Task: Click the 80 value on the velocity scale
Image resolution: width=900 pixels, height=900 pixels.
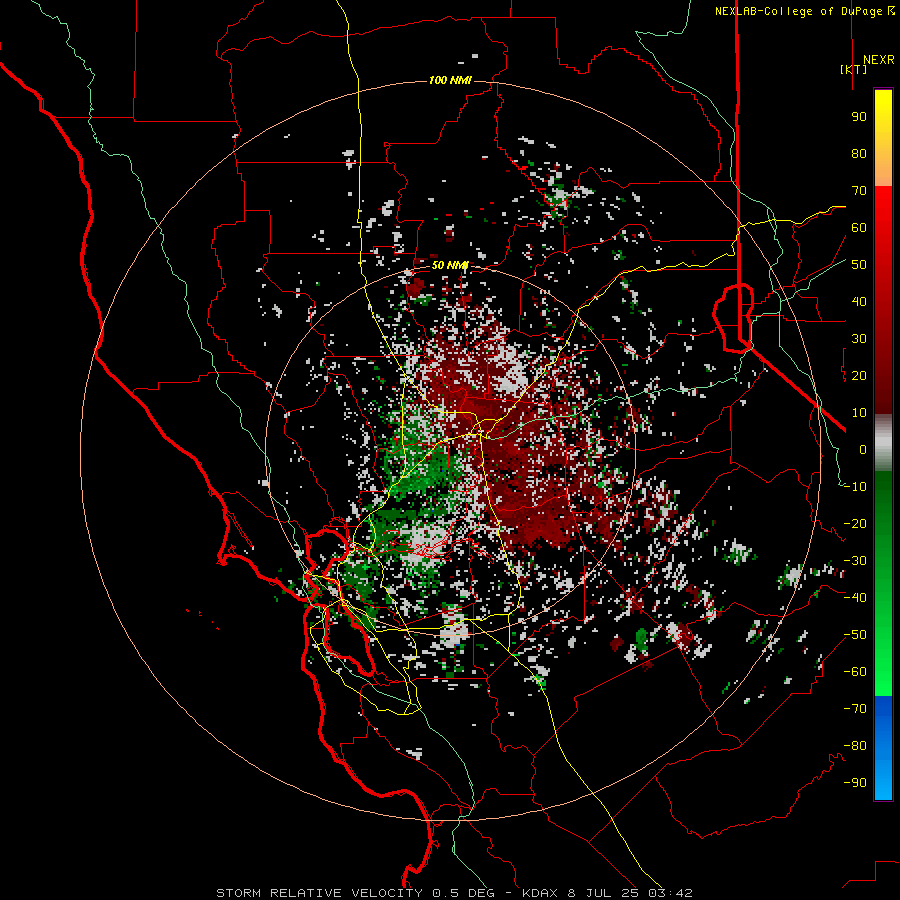Action: (x=859, y=154)
